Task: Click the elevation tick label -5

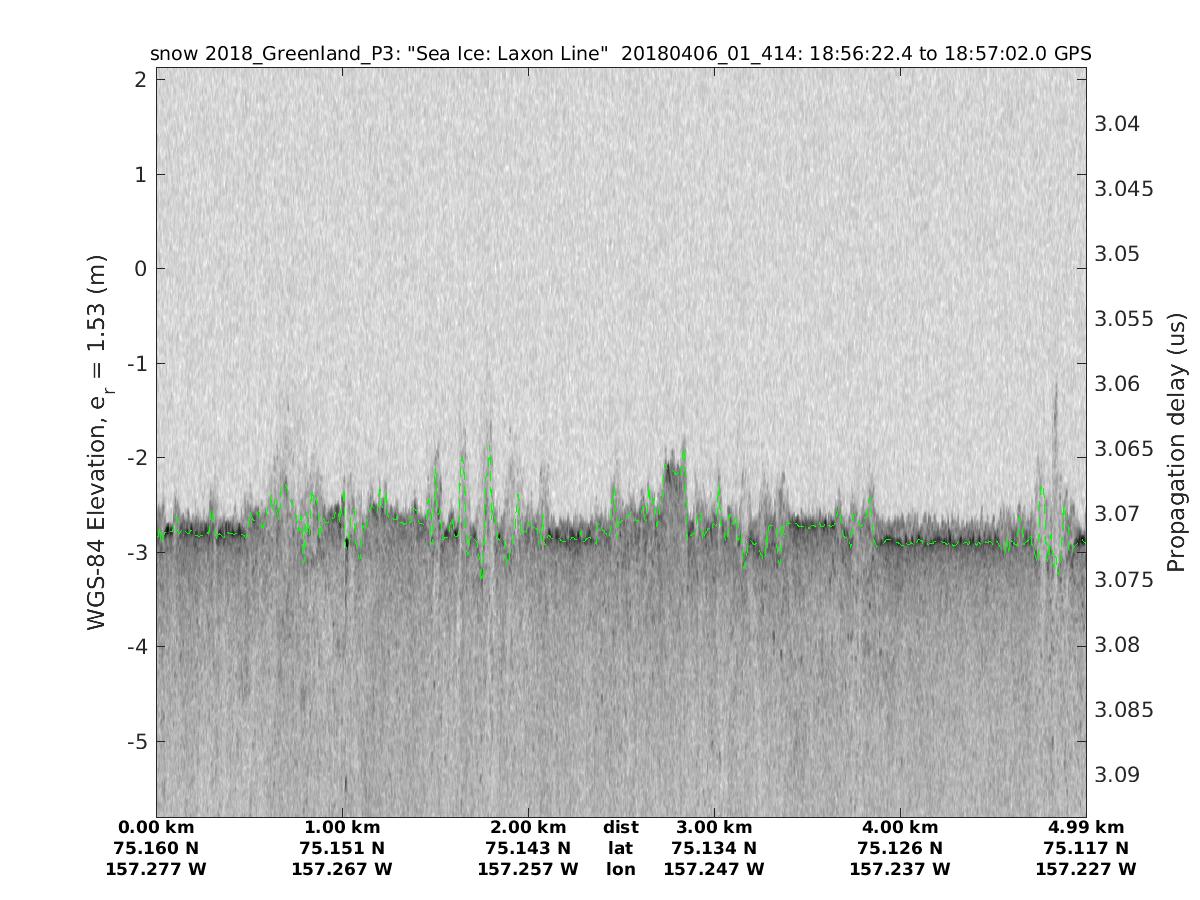Action: 137,741
